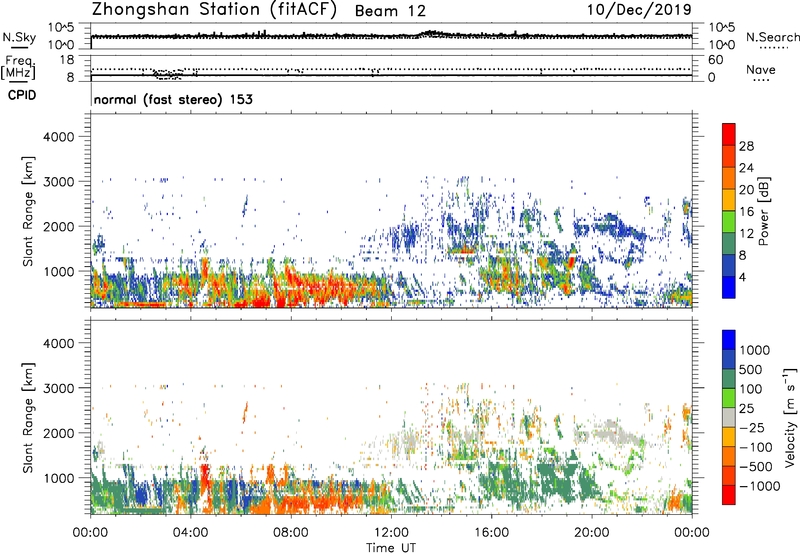Click the 'Time UT' axis title
The image size is (800, 554).
(x=391, y=548)
